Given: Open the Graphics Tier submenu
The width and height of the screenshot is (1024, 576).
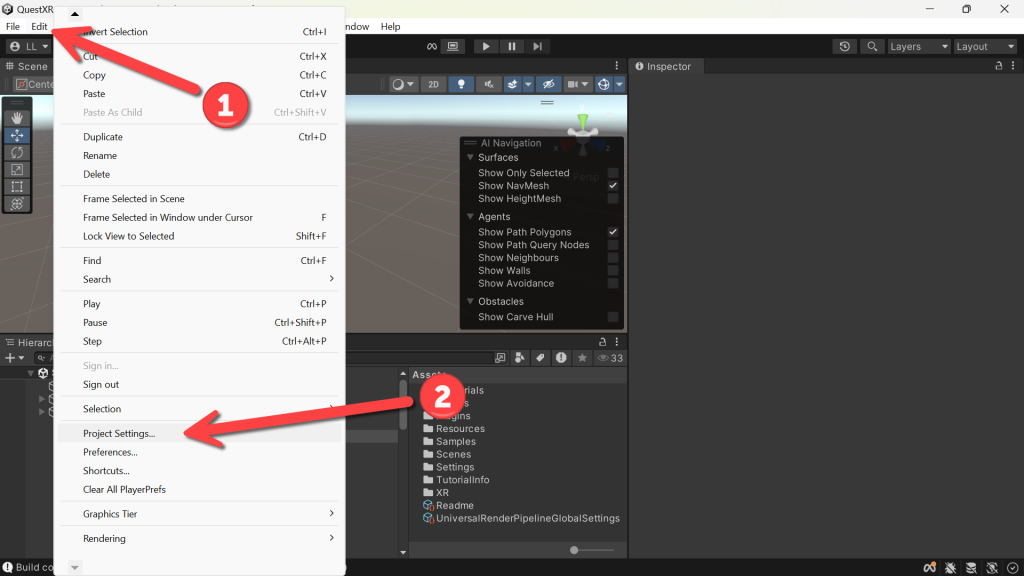Looking at the screenshot, I should pos(199,514).
